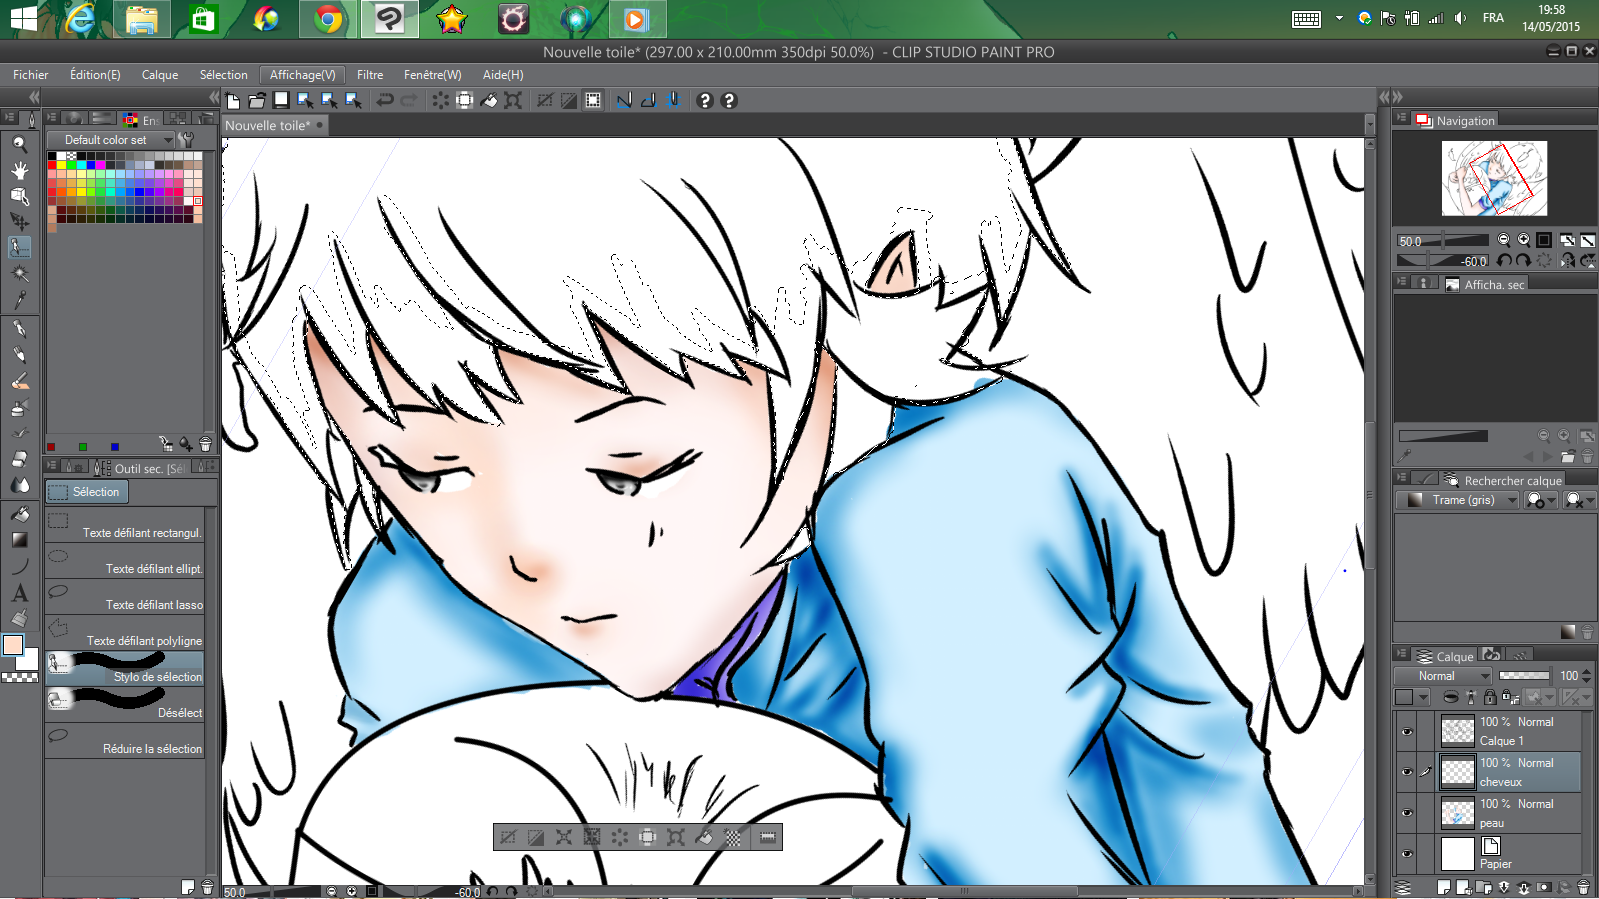The height and width of the screenshot is (899, 1599).
Task: Select the Auto select magic wand tool
Action: [19, 273]
